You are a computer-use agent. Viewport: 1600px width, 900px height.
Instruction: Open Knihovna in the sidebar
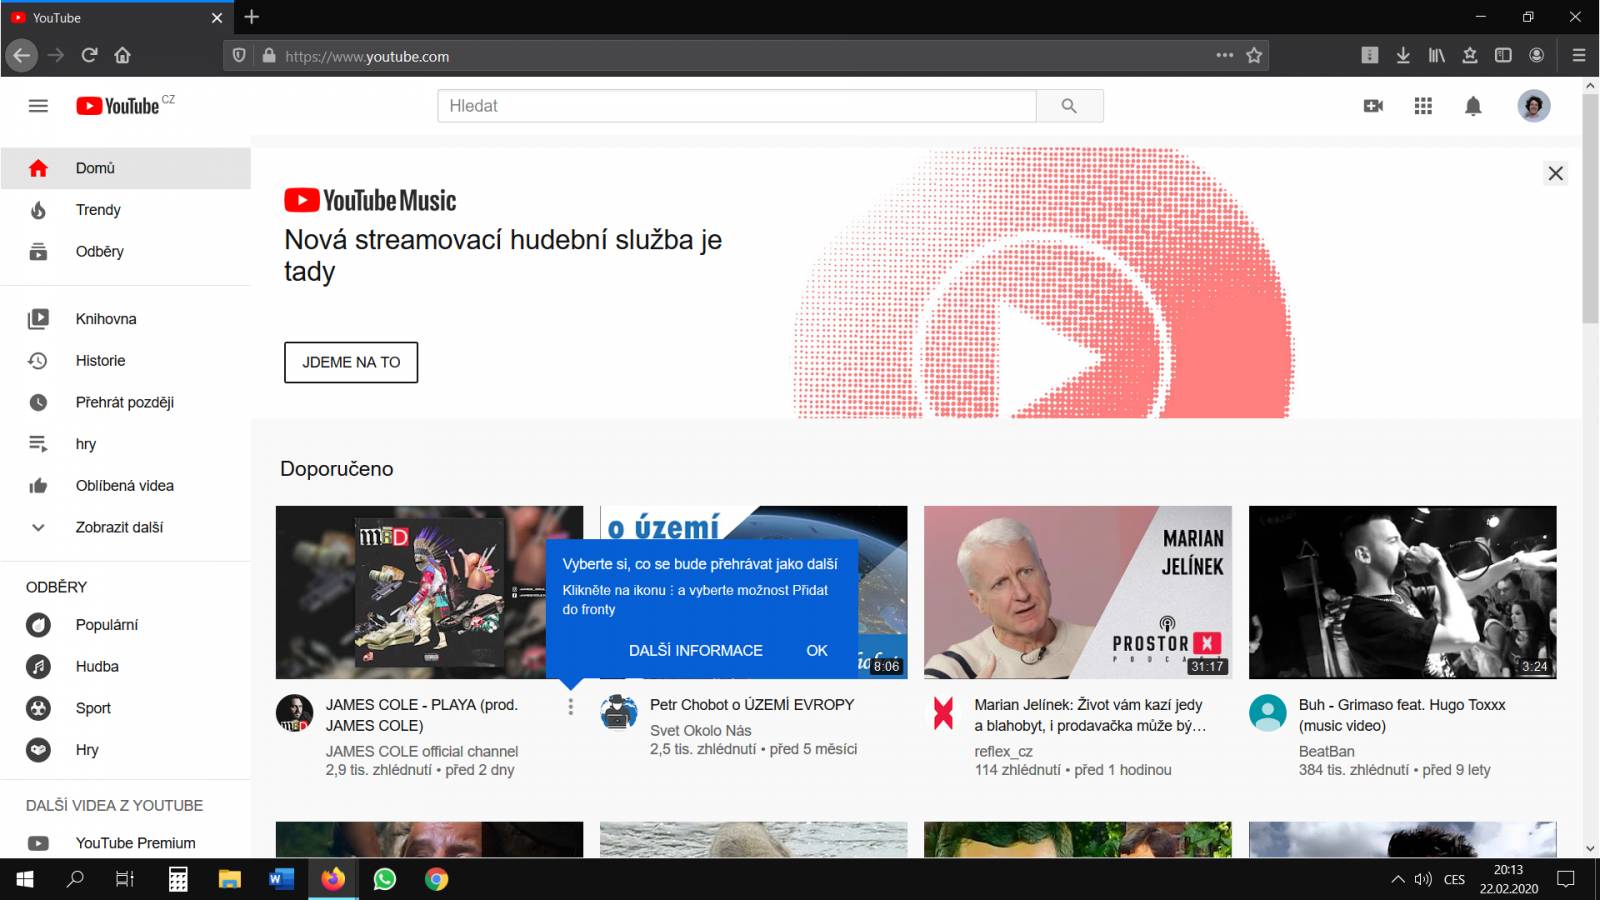(125, 319)
